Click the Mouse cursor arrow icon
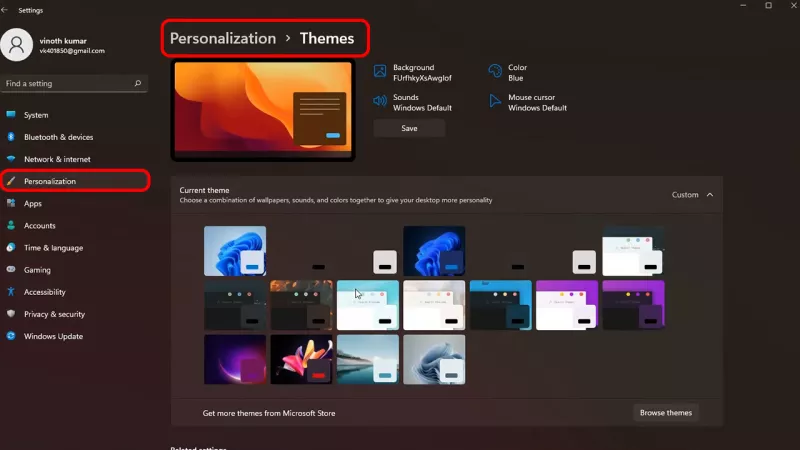Viewport: 800px width, 450px height. (495, 101)
